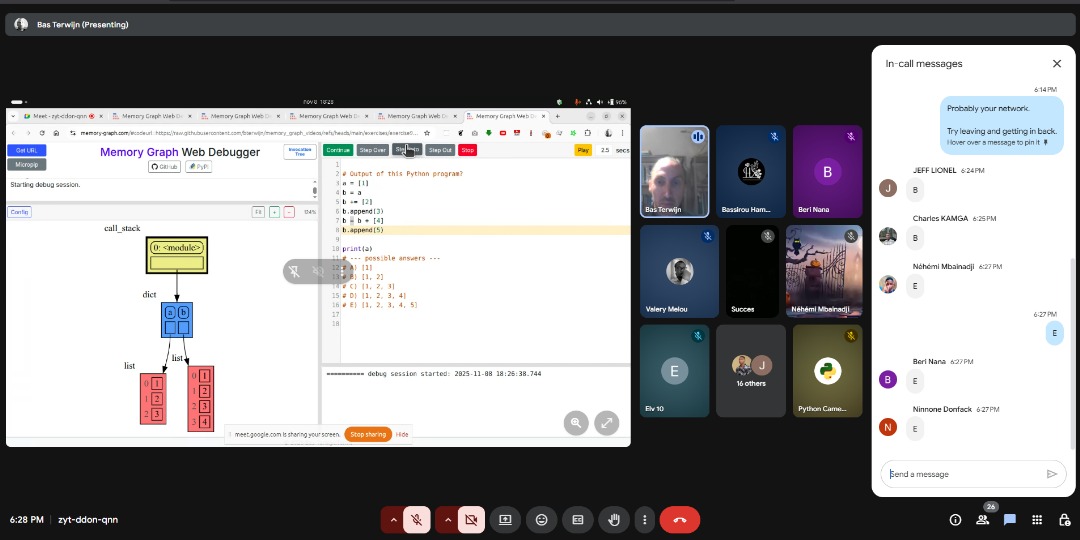Select Bas Terwijn's video tile
This screenshot has height=540, width=1080.
[x=674, y=172]
